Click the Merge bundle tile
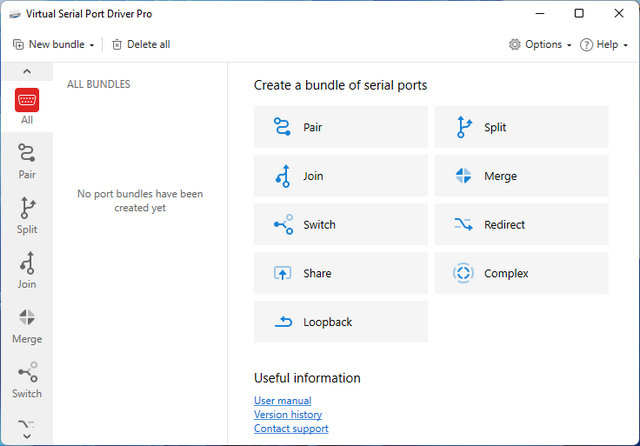The height and width of the screenshot is (446, 640). [x=521, y=176]
